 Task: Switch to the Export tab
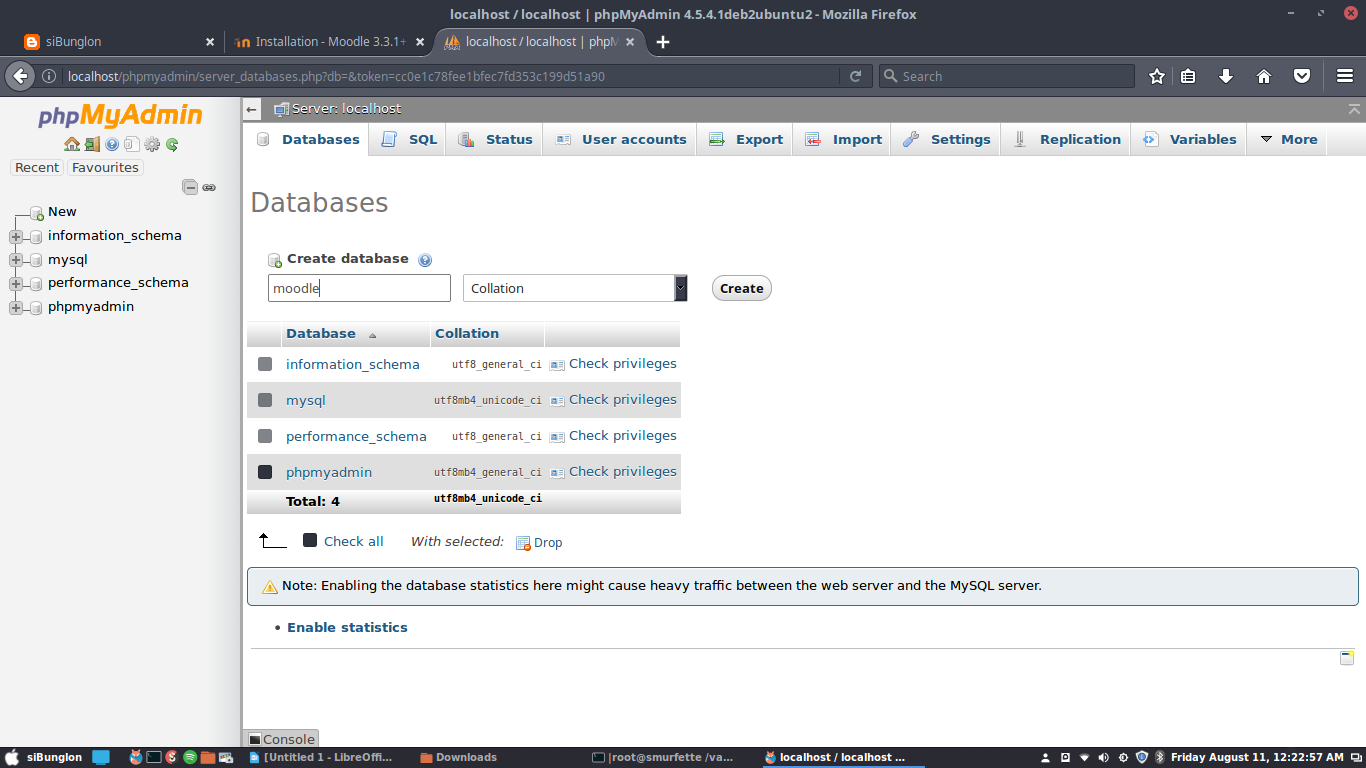pyautogui.click(x=746, y=140)
